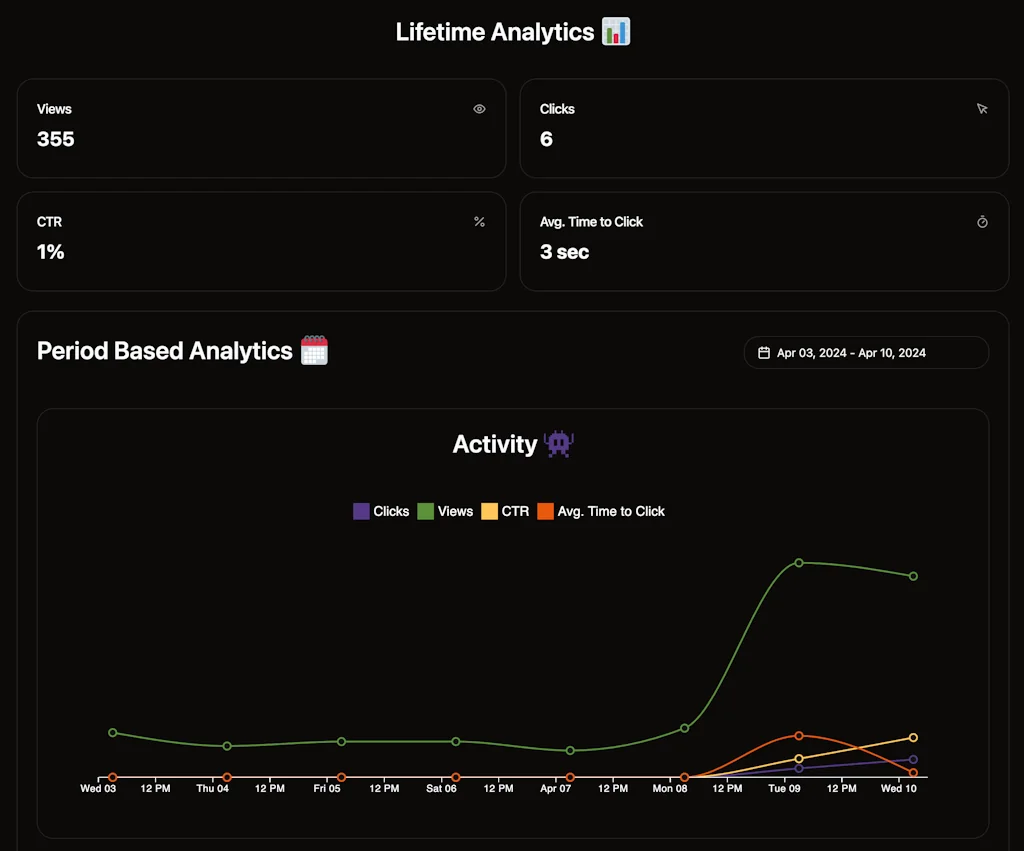Select the cursor icon on the Clicks card

click(982, 109)
